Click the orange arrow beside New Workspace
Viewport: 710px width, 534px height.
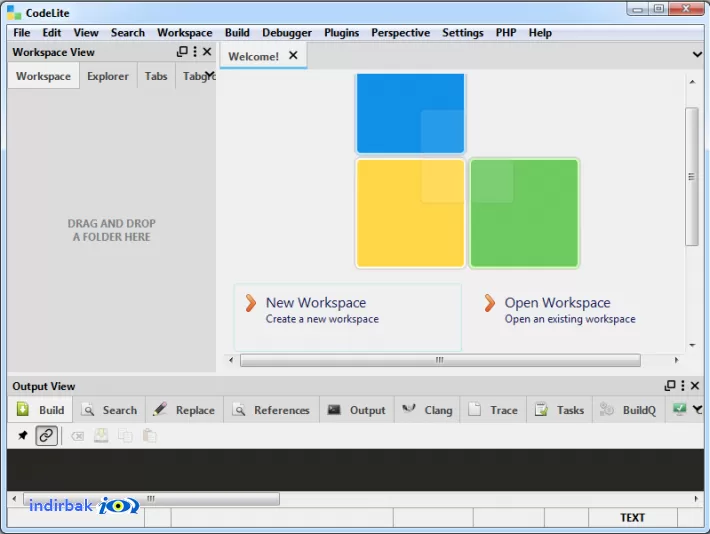[250, 303]
